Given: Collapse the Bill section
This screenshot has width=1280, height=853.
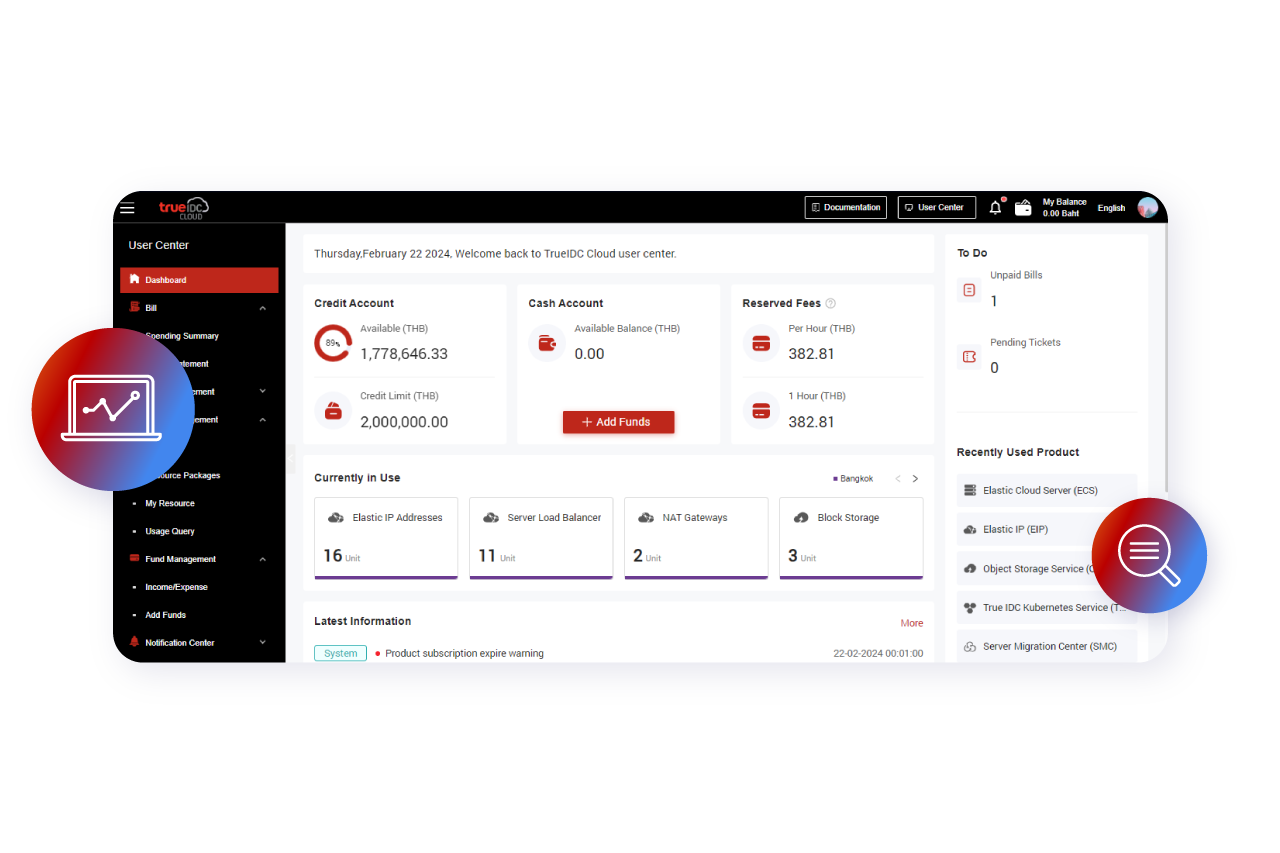Looking at the screenshot, I should tap(262, 307).
